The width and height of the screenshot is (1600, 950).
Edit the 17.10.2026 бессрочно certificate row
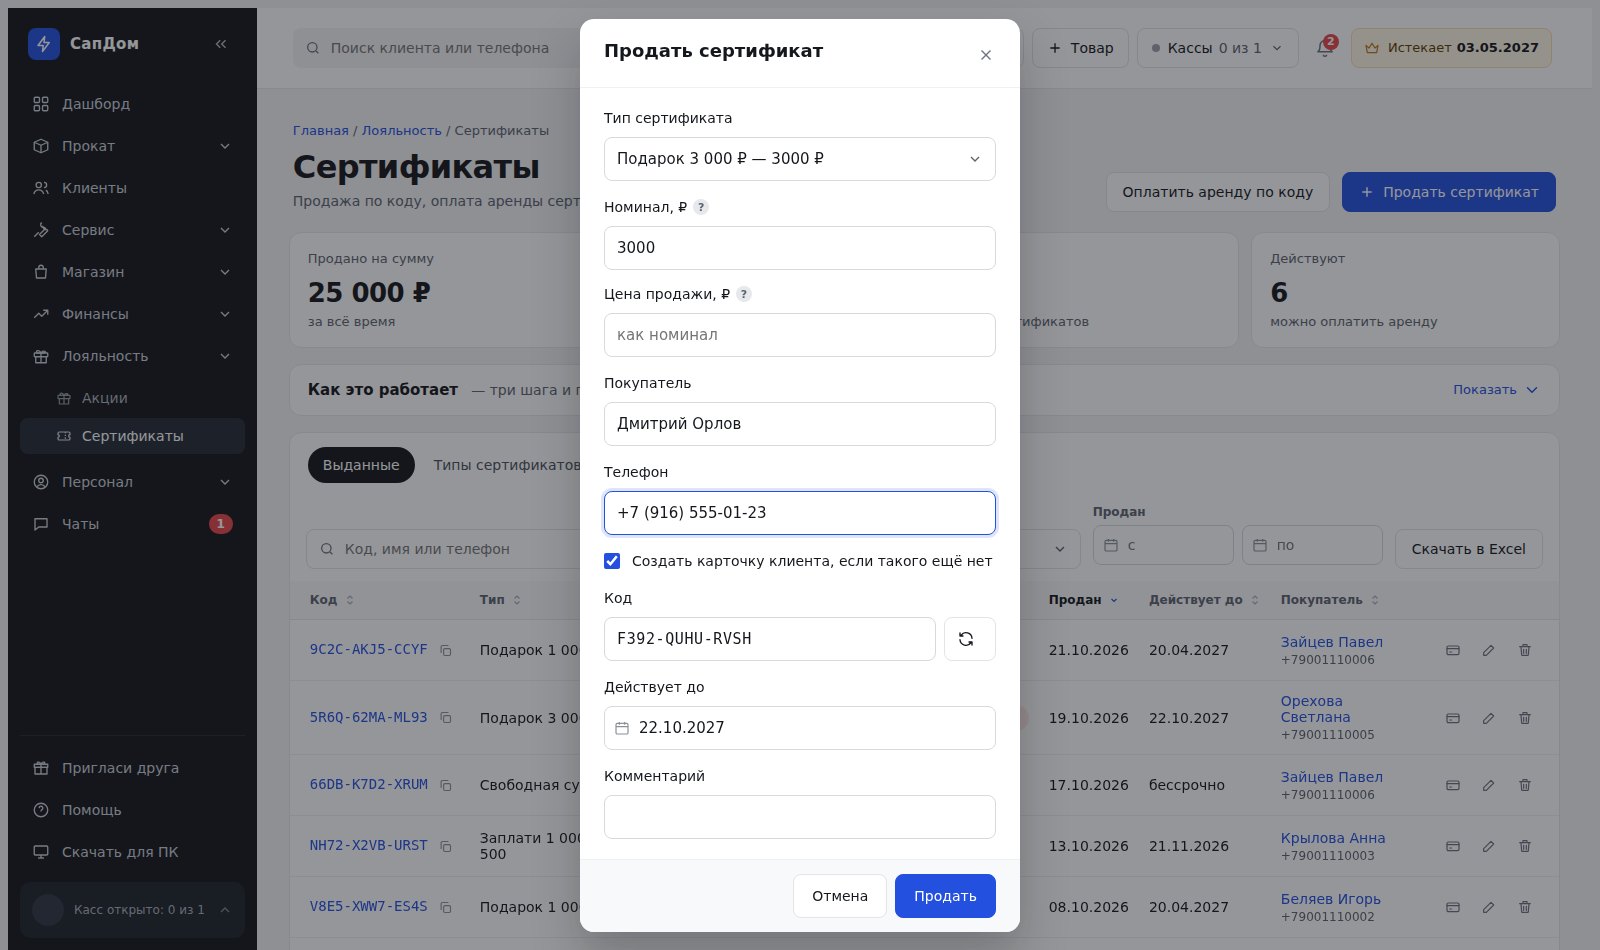[x=1489, y=785]
